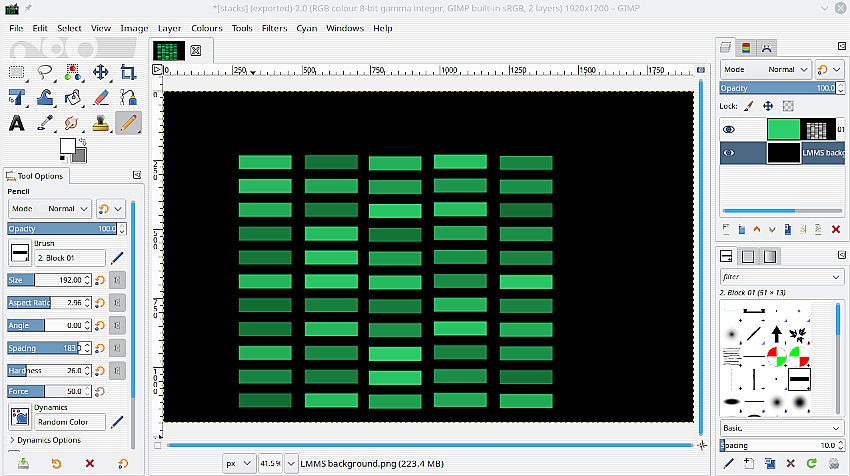This screenshot has width=850, height=476.
Task: Open the Colours menu
Action: 207,28
